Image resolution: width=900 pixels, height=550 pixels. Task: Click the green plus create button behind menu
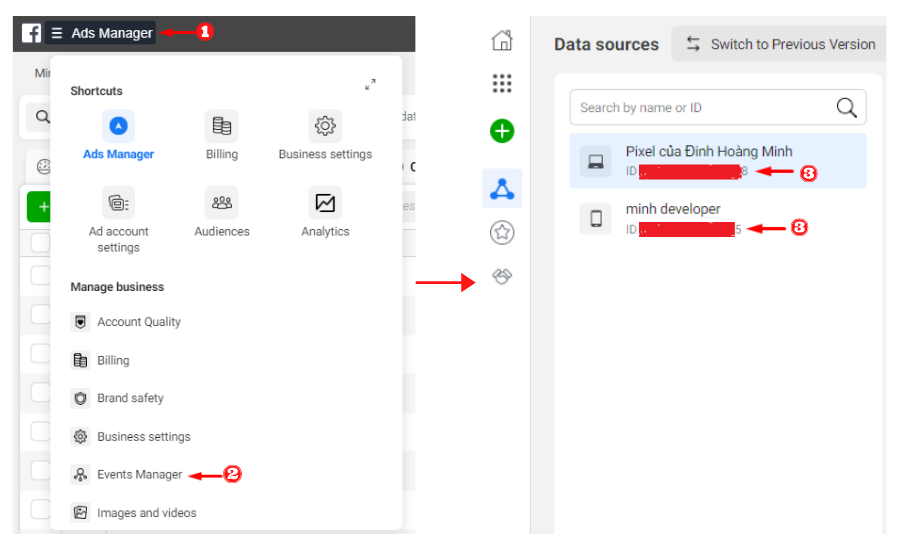pos(39,207)
